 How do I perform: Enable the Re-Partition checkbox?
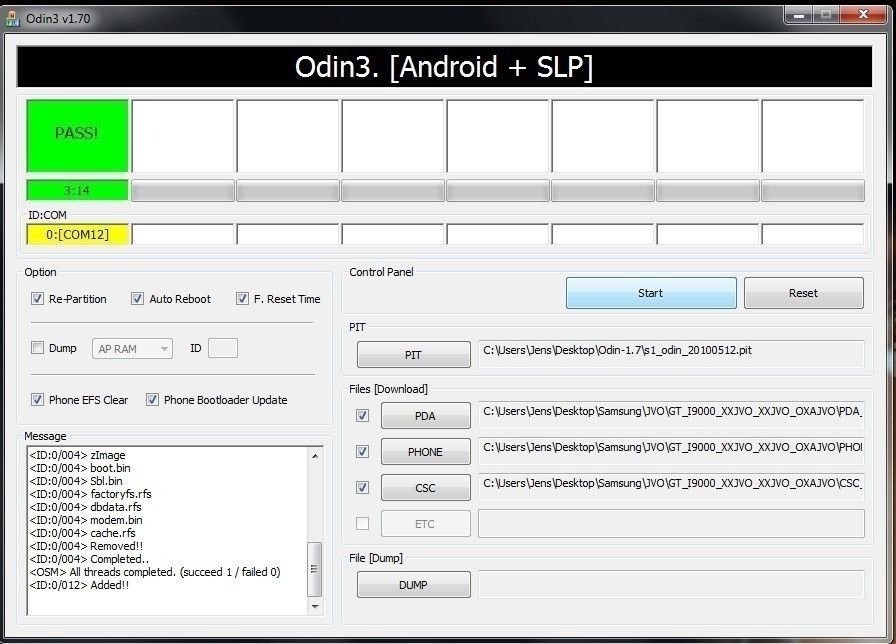38,299
